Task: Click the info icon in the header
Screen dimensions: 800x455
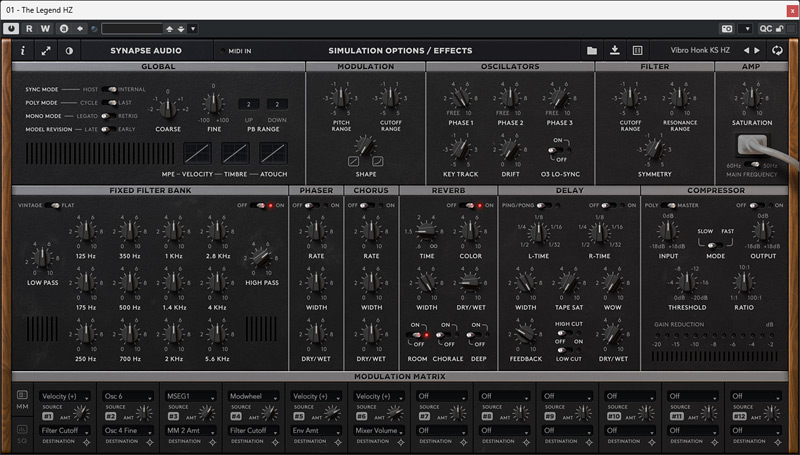Action: 23,50
